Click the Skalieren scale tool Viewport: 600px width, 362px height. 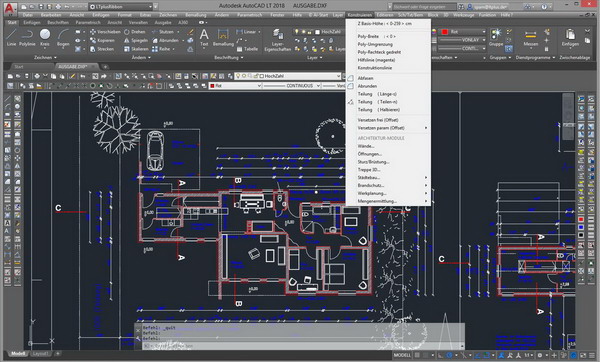coord(136,49)
